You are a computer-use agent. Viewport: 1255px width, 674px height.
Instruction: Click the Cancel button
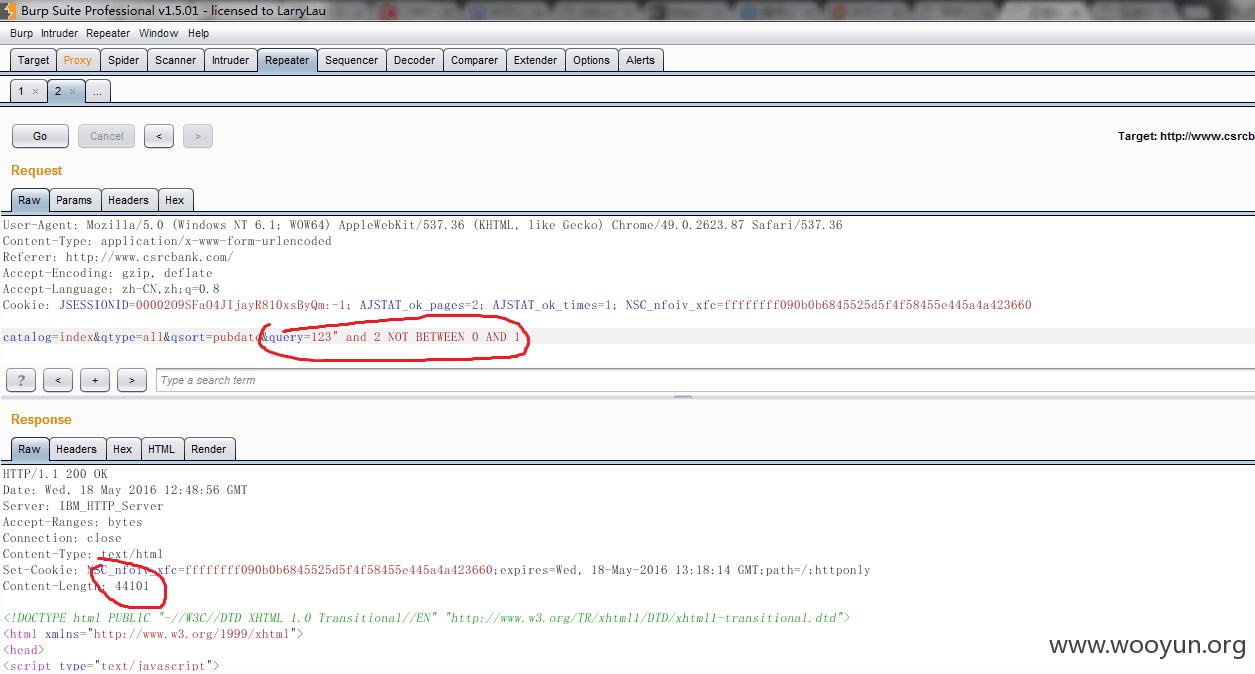[x=107, y=136]
